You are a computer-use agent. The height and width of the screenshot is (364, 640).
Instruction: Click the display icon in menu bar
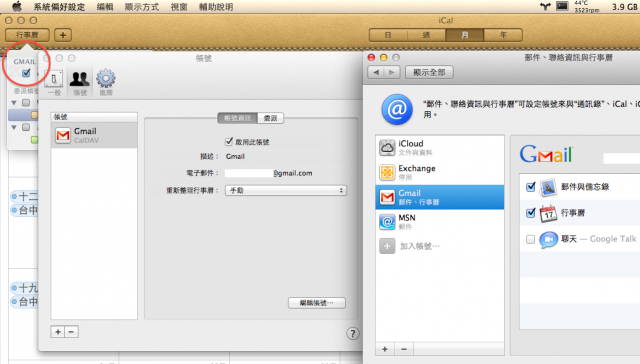pyautogui.click(x=562, y=6)
